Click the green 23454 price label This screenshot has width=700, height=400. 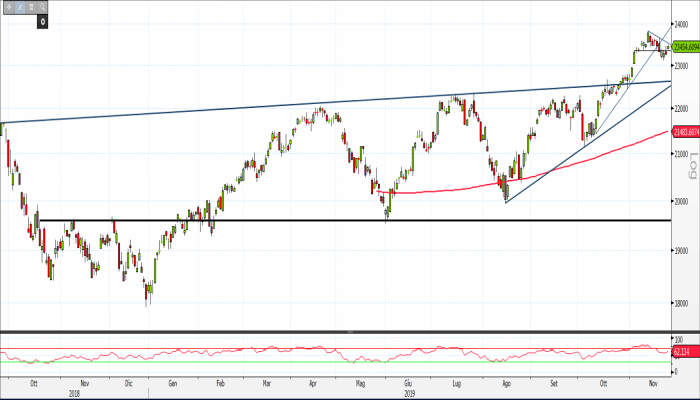coord(685,46)
